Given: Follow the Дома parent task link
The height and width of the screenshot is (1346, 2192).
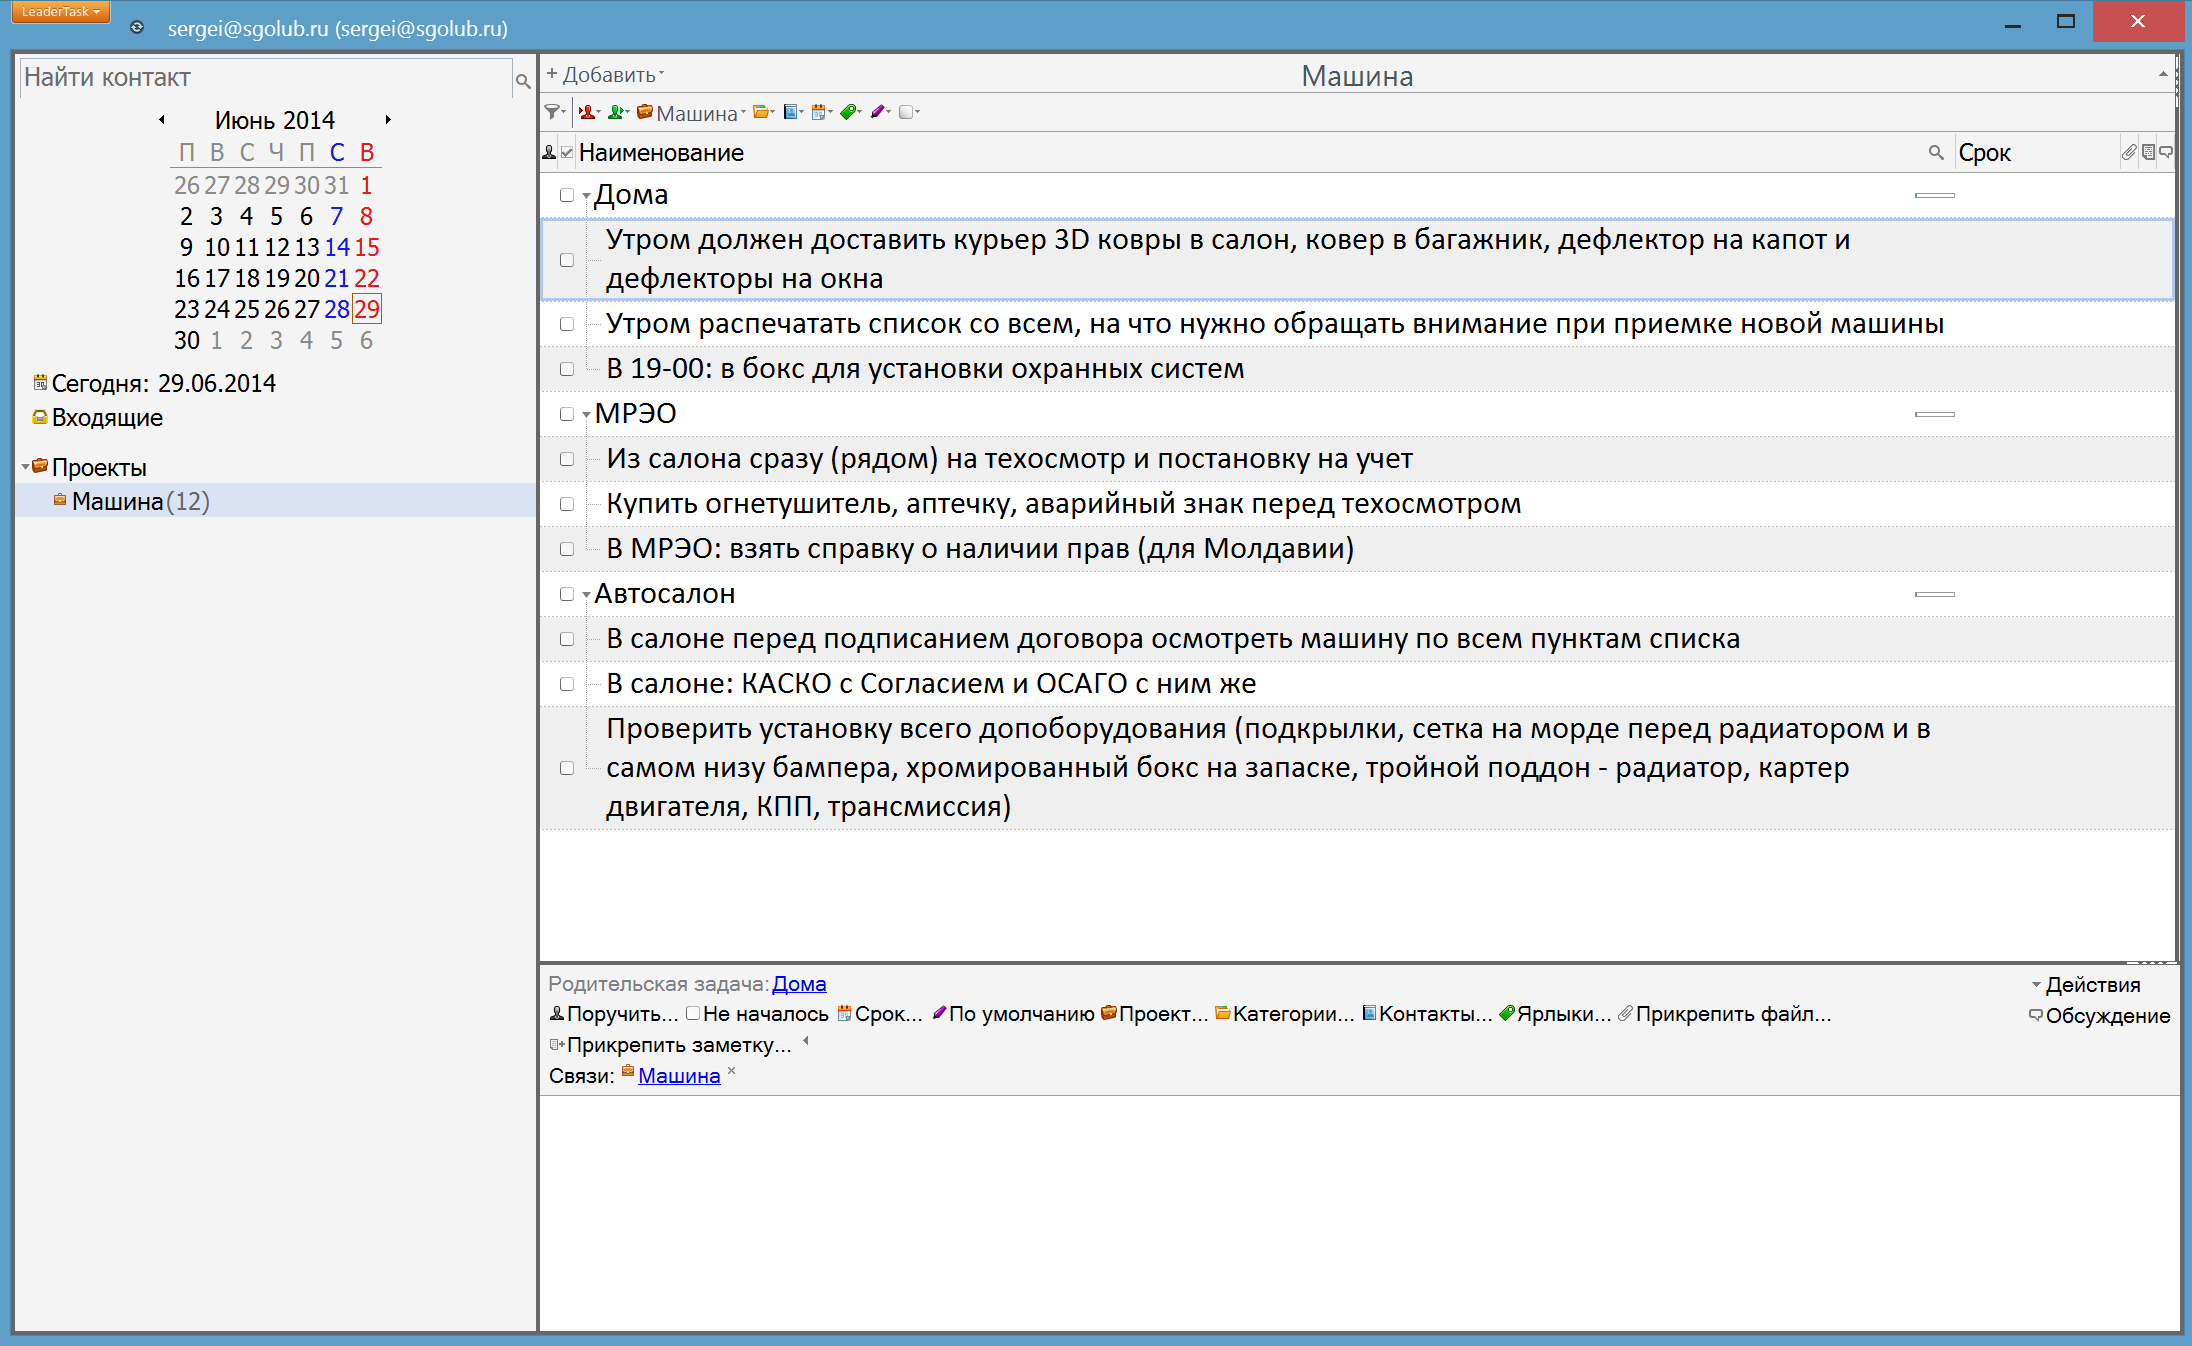Looking at the screenshot, I should (799, 984).
